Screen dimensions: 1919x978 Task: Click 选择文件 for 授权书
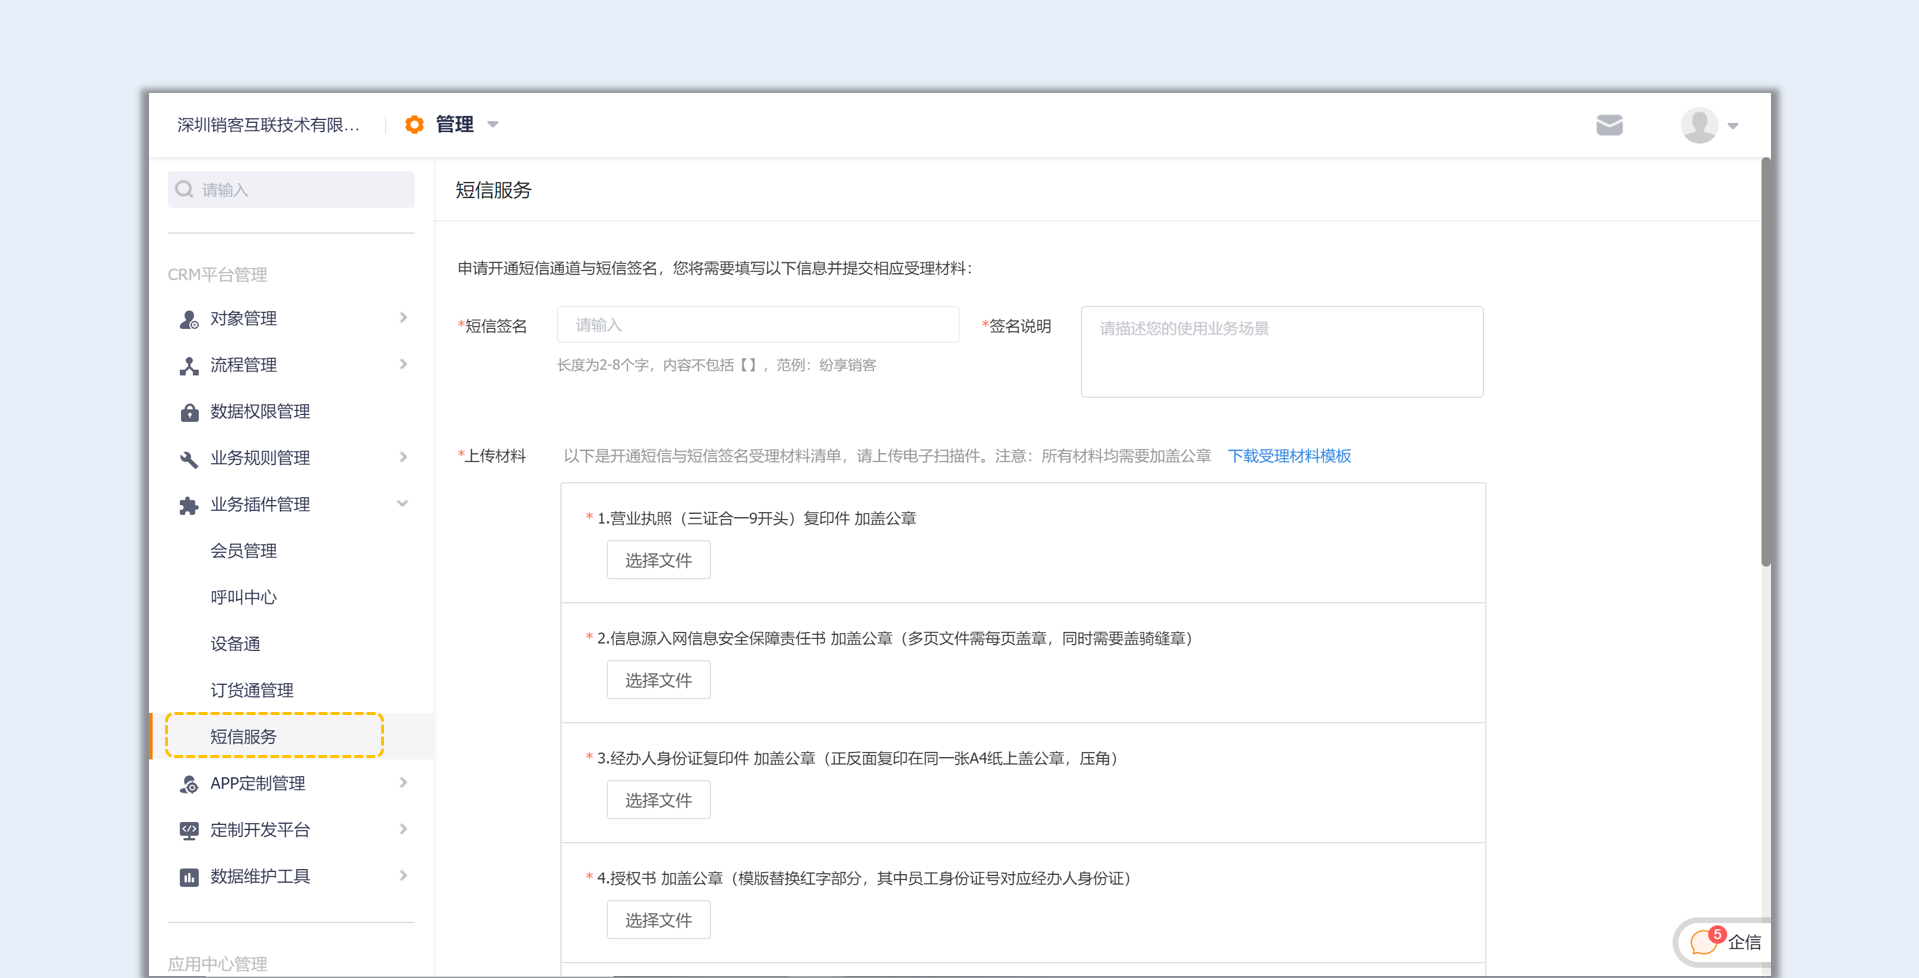pyautogui.click(x=658, y=920)
